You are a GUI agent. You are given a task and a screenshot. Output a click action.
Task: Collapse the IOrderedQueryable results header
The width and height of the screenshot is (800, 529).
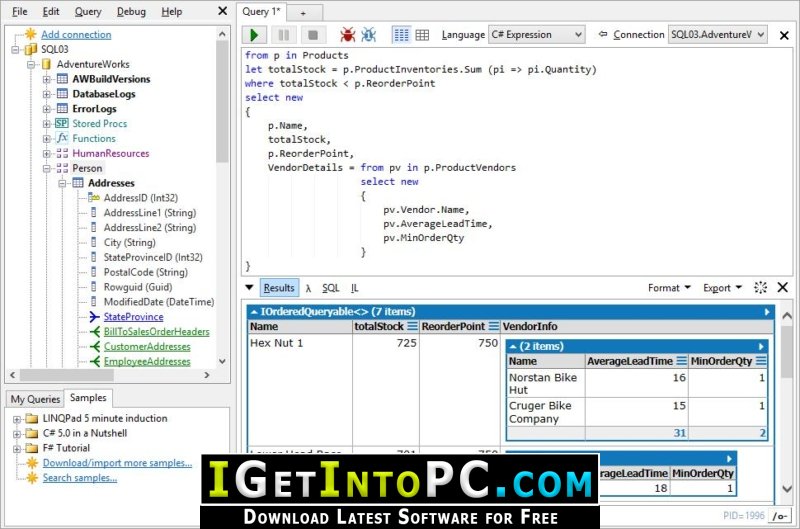point(254,312)
